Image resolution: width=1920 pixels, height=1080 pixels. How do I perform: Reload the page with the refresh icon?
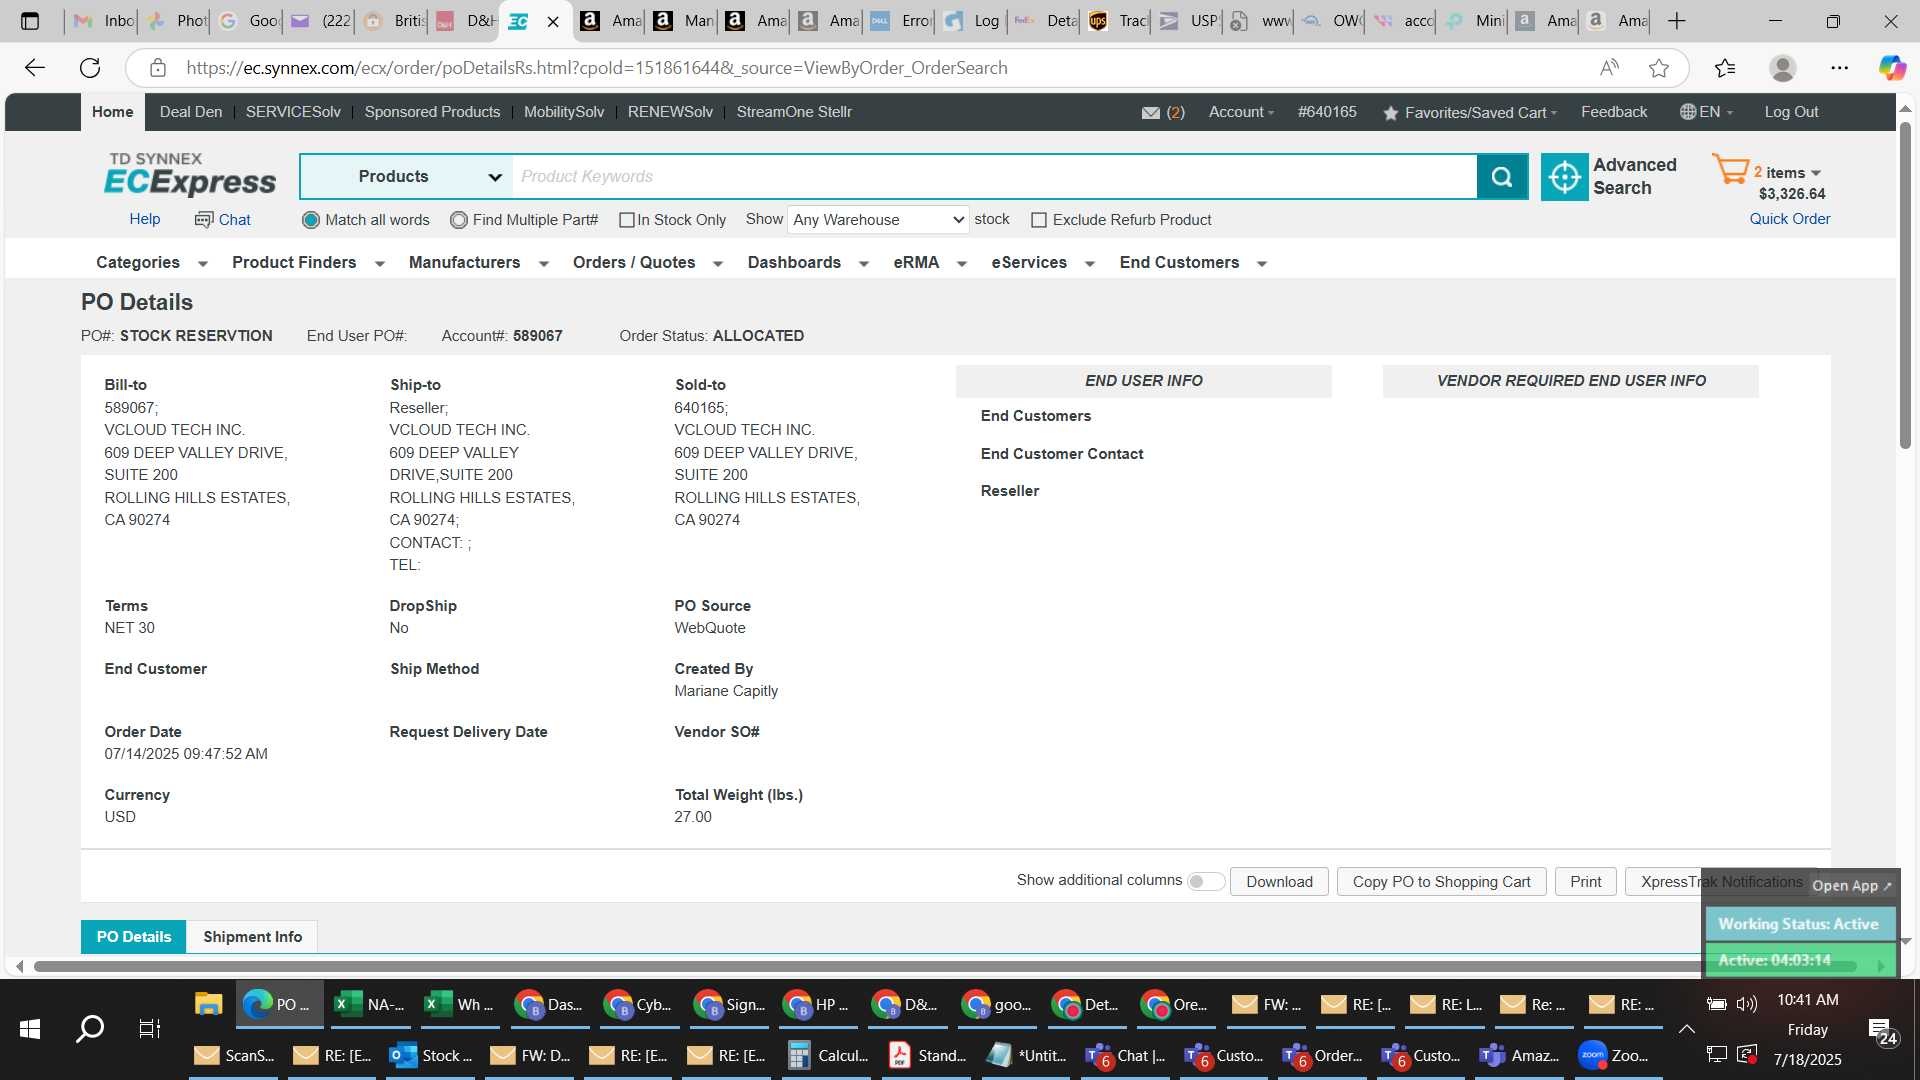click(90, 68)
